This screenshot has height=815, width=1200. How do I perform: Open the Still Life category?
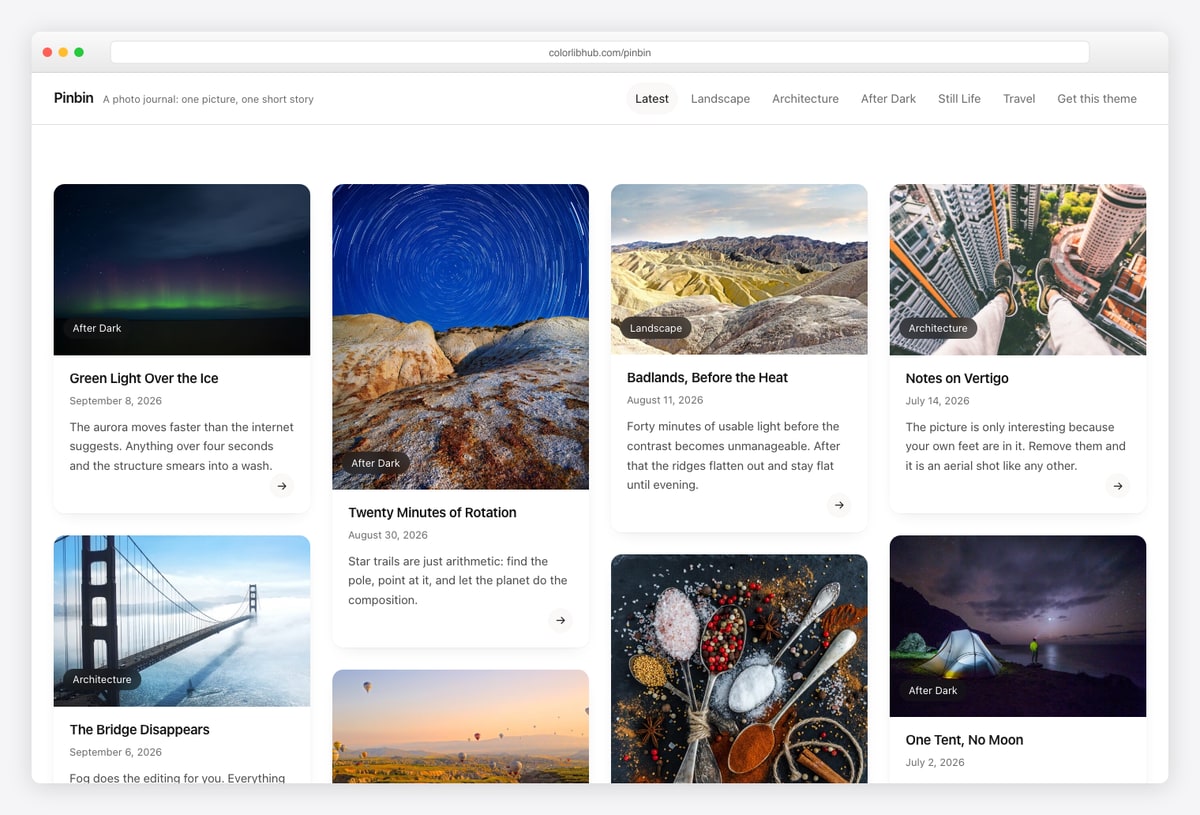[x=959, y=99]
